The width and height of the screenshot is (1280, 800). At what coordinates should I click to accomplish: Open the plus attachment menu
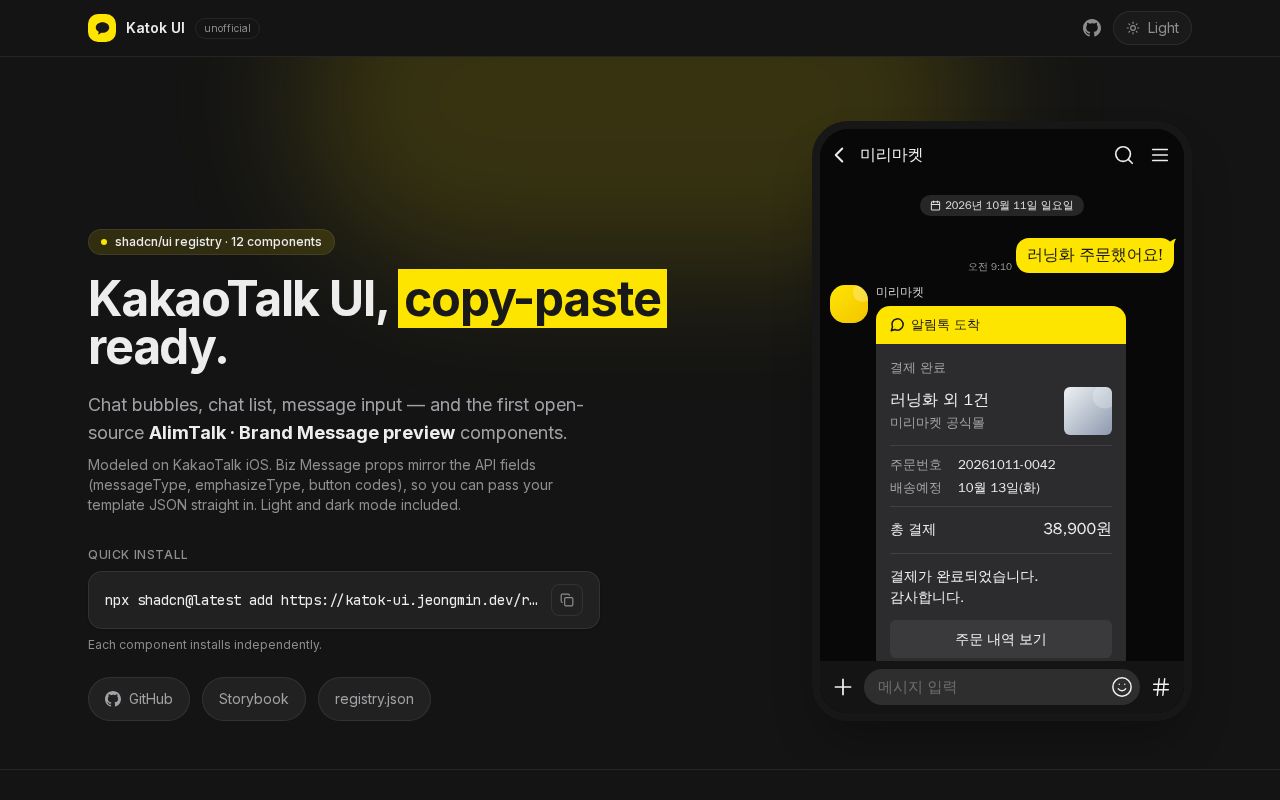843,687
